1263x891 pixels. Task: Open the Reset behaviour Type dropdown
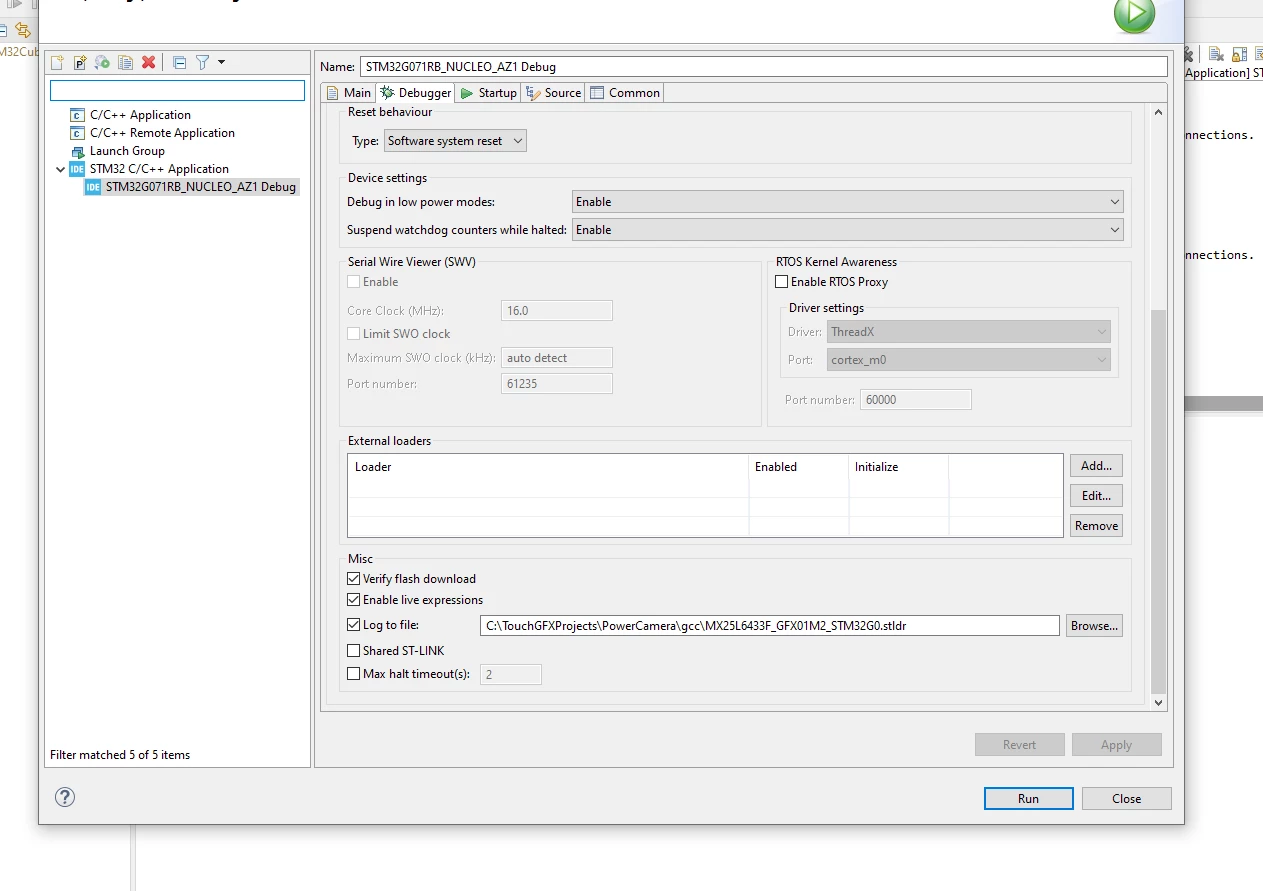455,141
